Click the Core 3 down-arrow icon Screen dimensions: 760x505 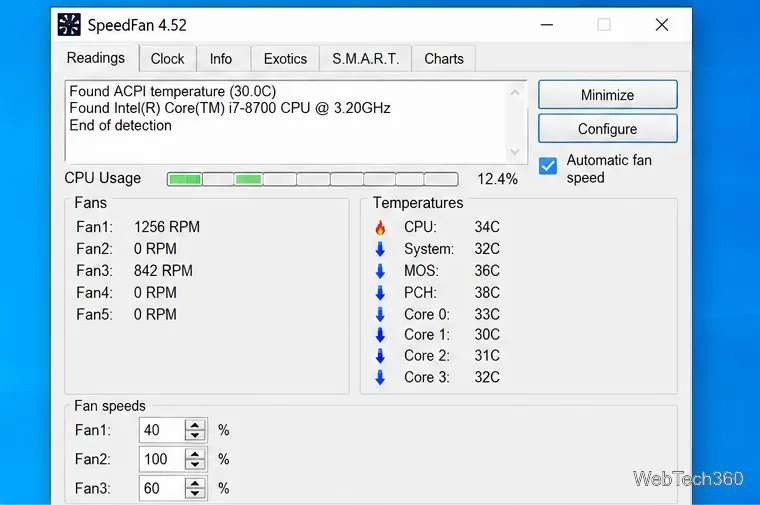tap(380, 378)
